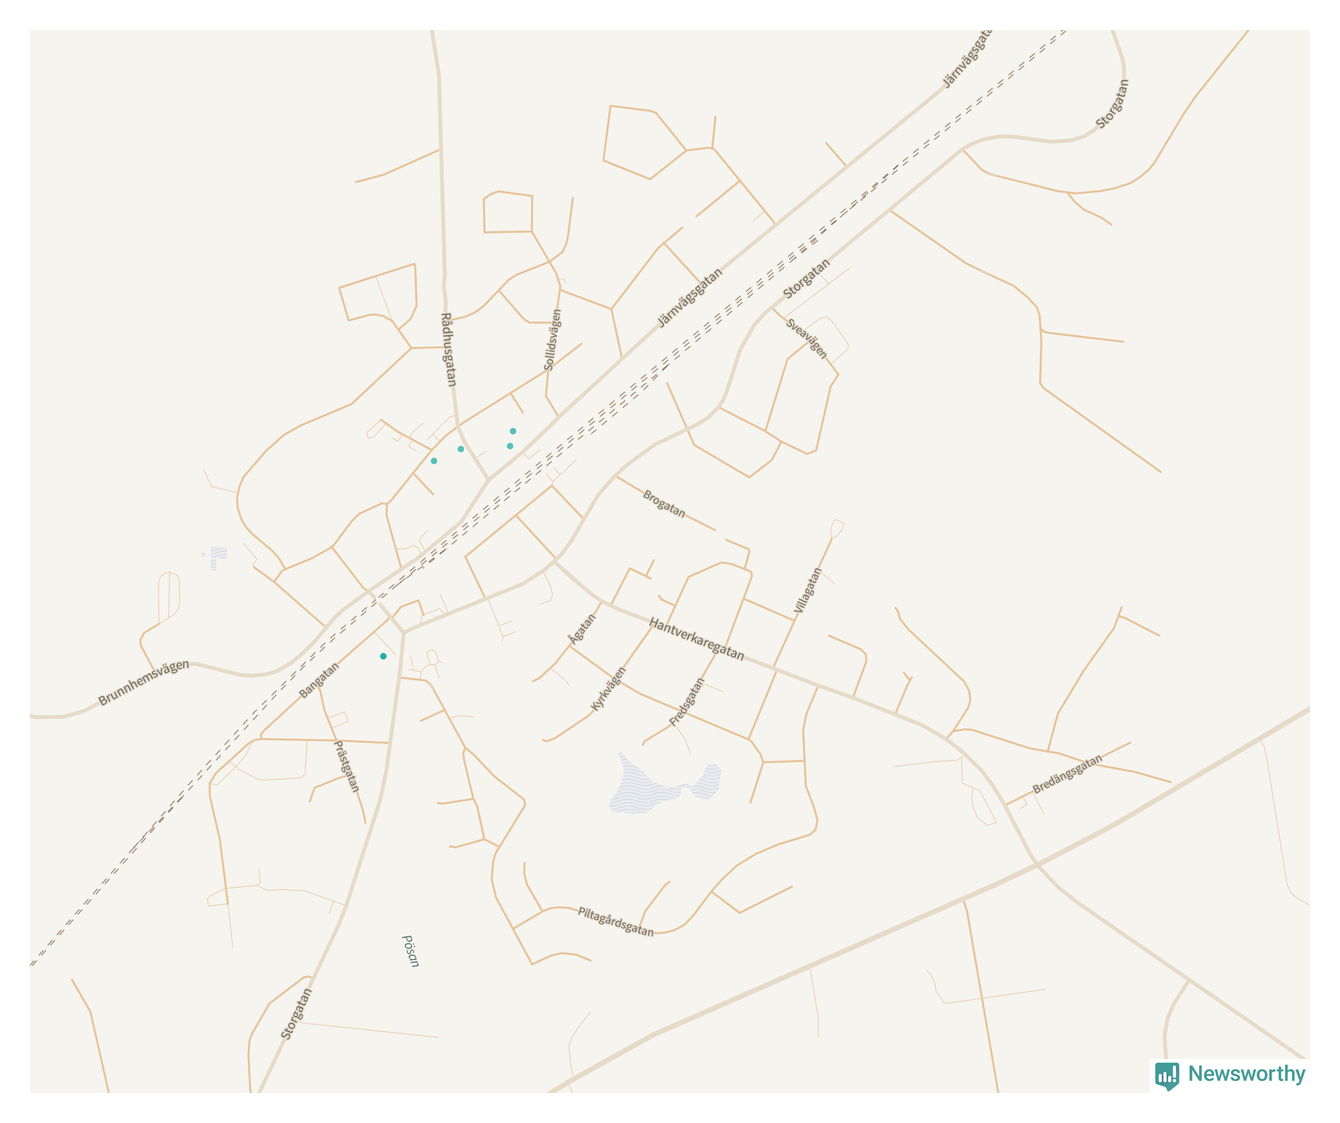Click the Piltagårdsgatan street label
The image size is (1340, 1123).
616,921
